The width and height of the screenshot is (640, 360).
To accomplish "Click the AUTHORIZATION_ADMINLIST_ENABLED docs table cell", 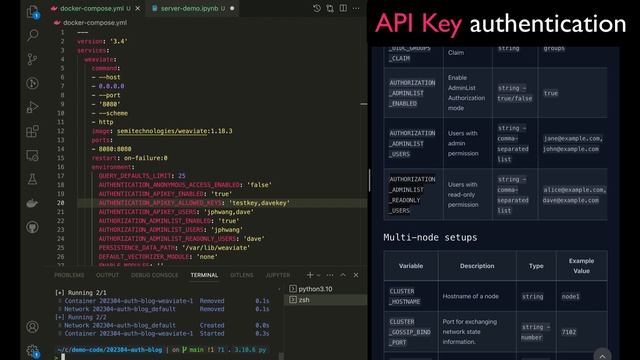I will pos(412,93).
